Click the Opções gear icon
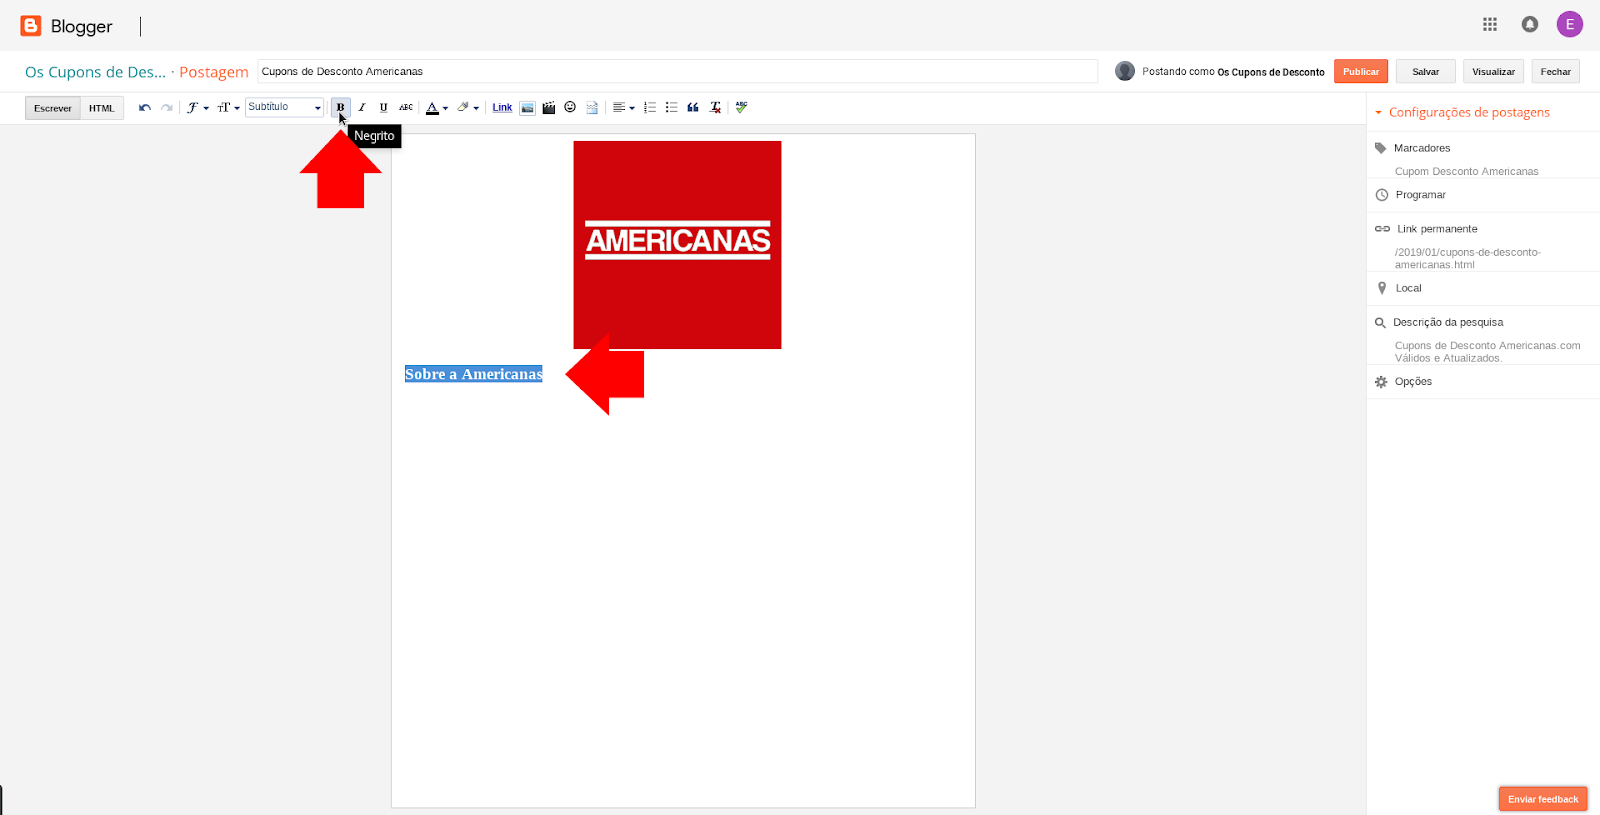Screen dimensions: 1600x815 tap(1381, 382)
